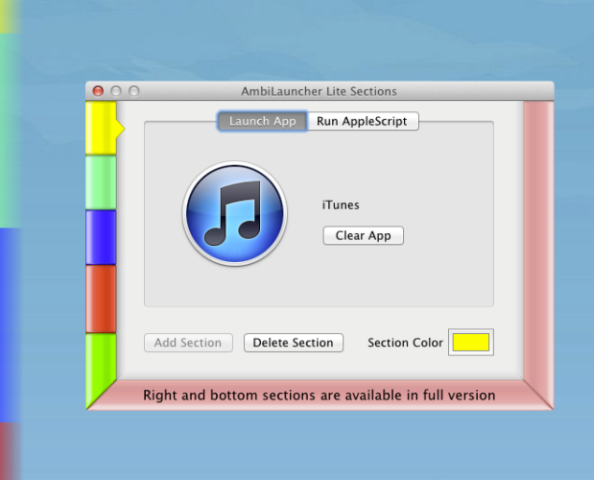This screenshot has height=480, width=594.
Task: Click the red launcher strip on desktop edge
Action: pos(9,451)
